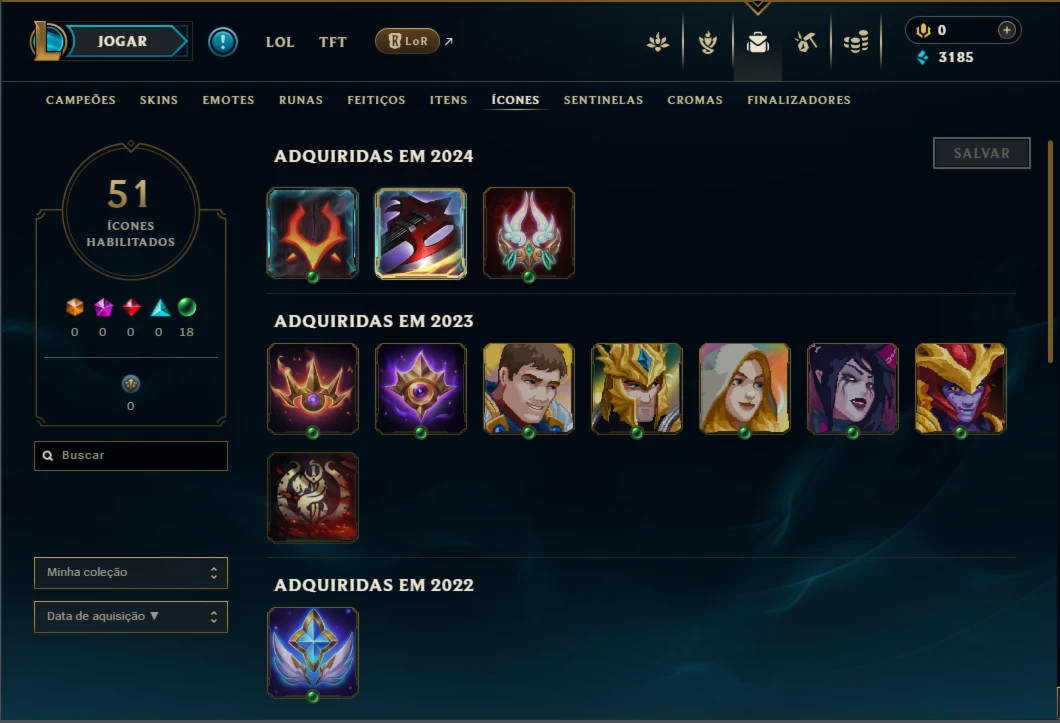This screenshot has width=1060, height=723.
Task: Select the smiling Garen portrait icon
Action: click(529, 389)
